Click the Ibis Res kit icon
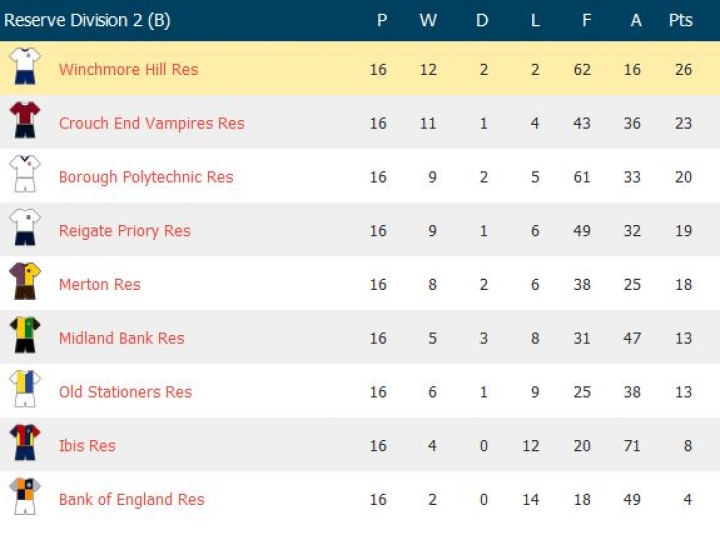Screen dimensions: 720x535 point(24,443)
